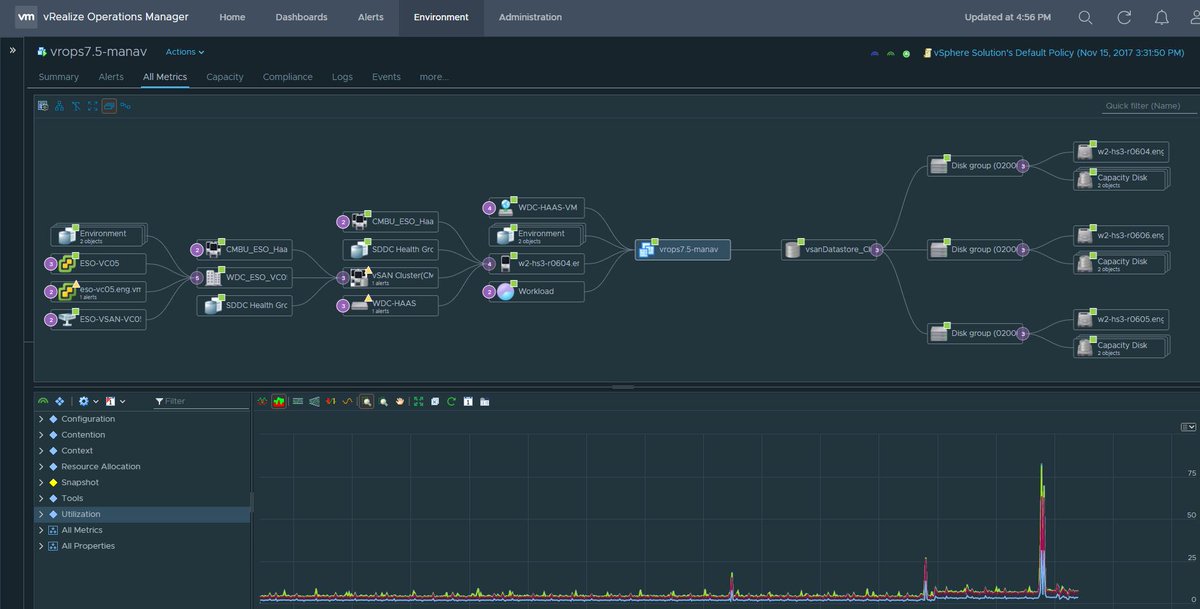Expand the Contention metric group
The width and height of the screenshot is (1200, 609).
pos(41,435)
